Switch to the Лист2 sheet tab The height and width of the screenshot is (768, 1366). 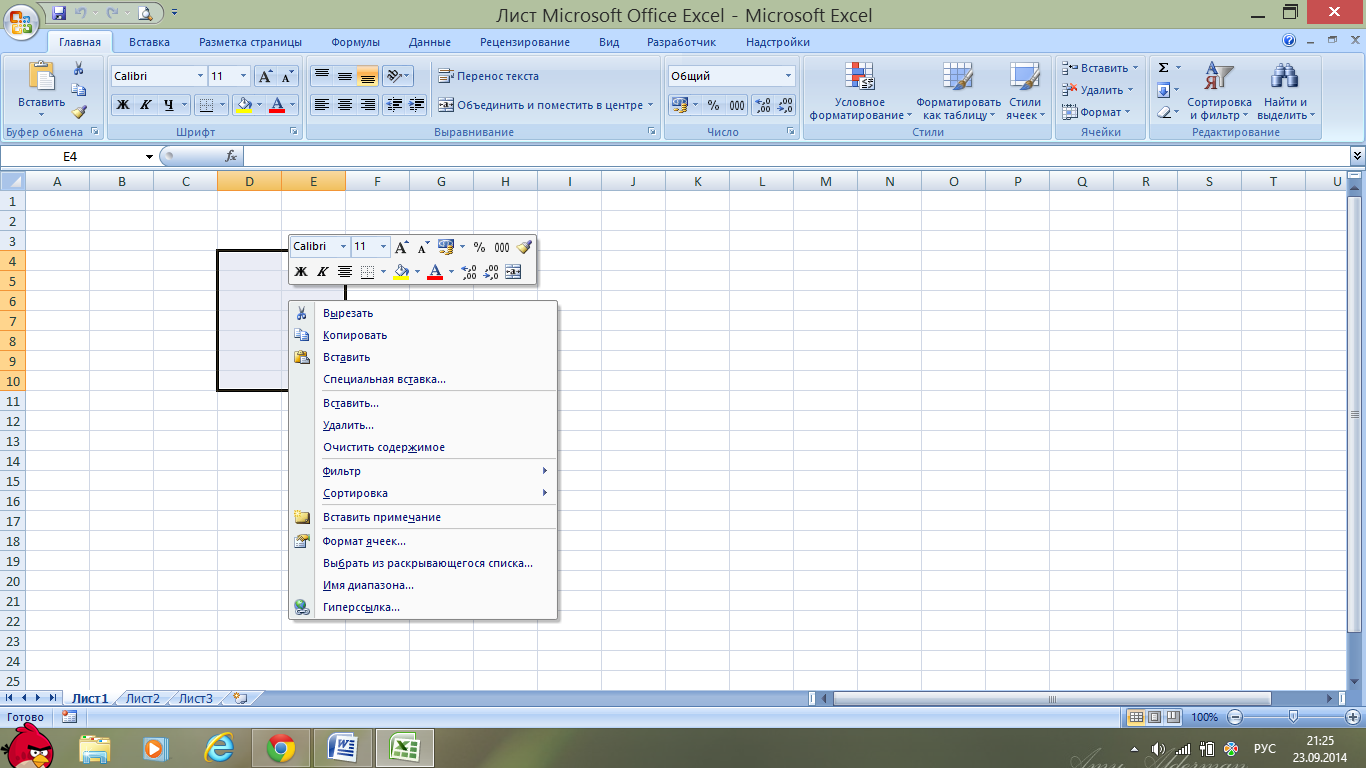click(142, 699)
